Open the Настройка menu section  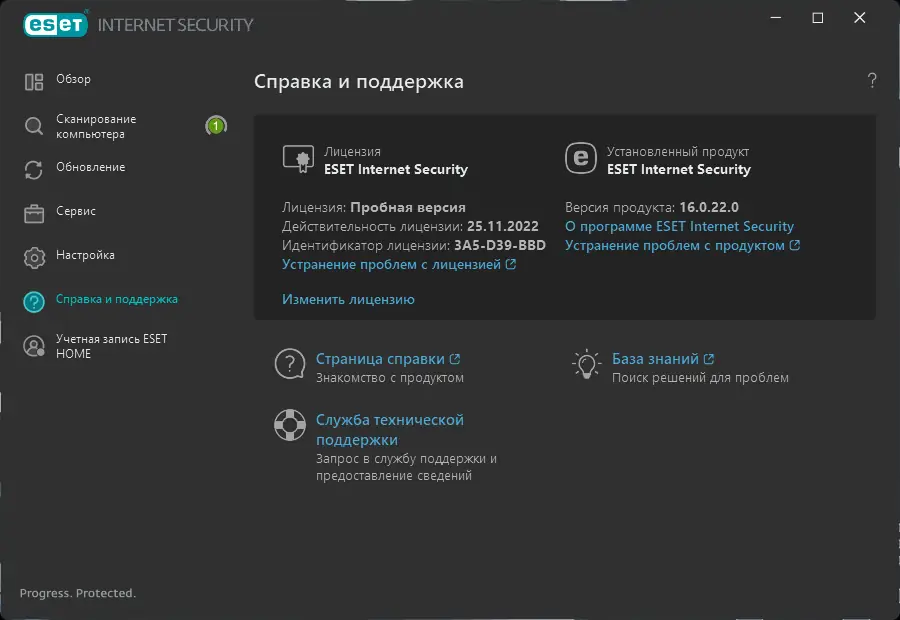(x=85, y=255)
